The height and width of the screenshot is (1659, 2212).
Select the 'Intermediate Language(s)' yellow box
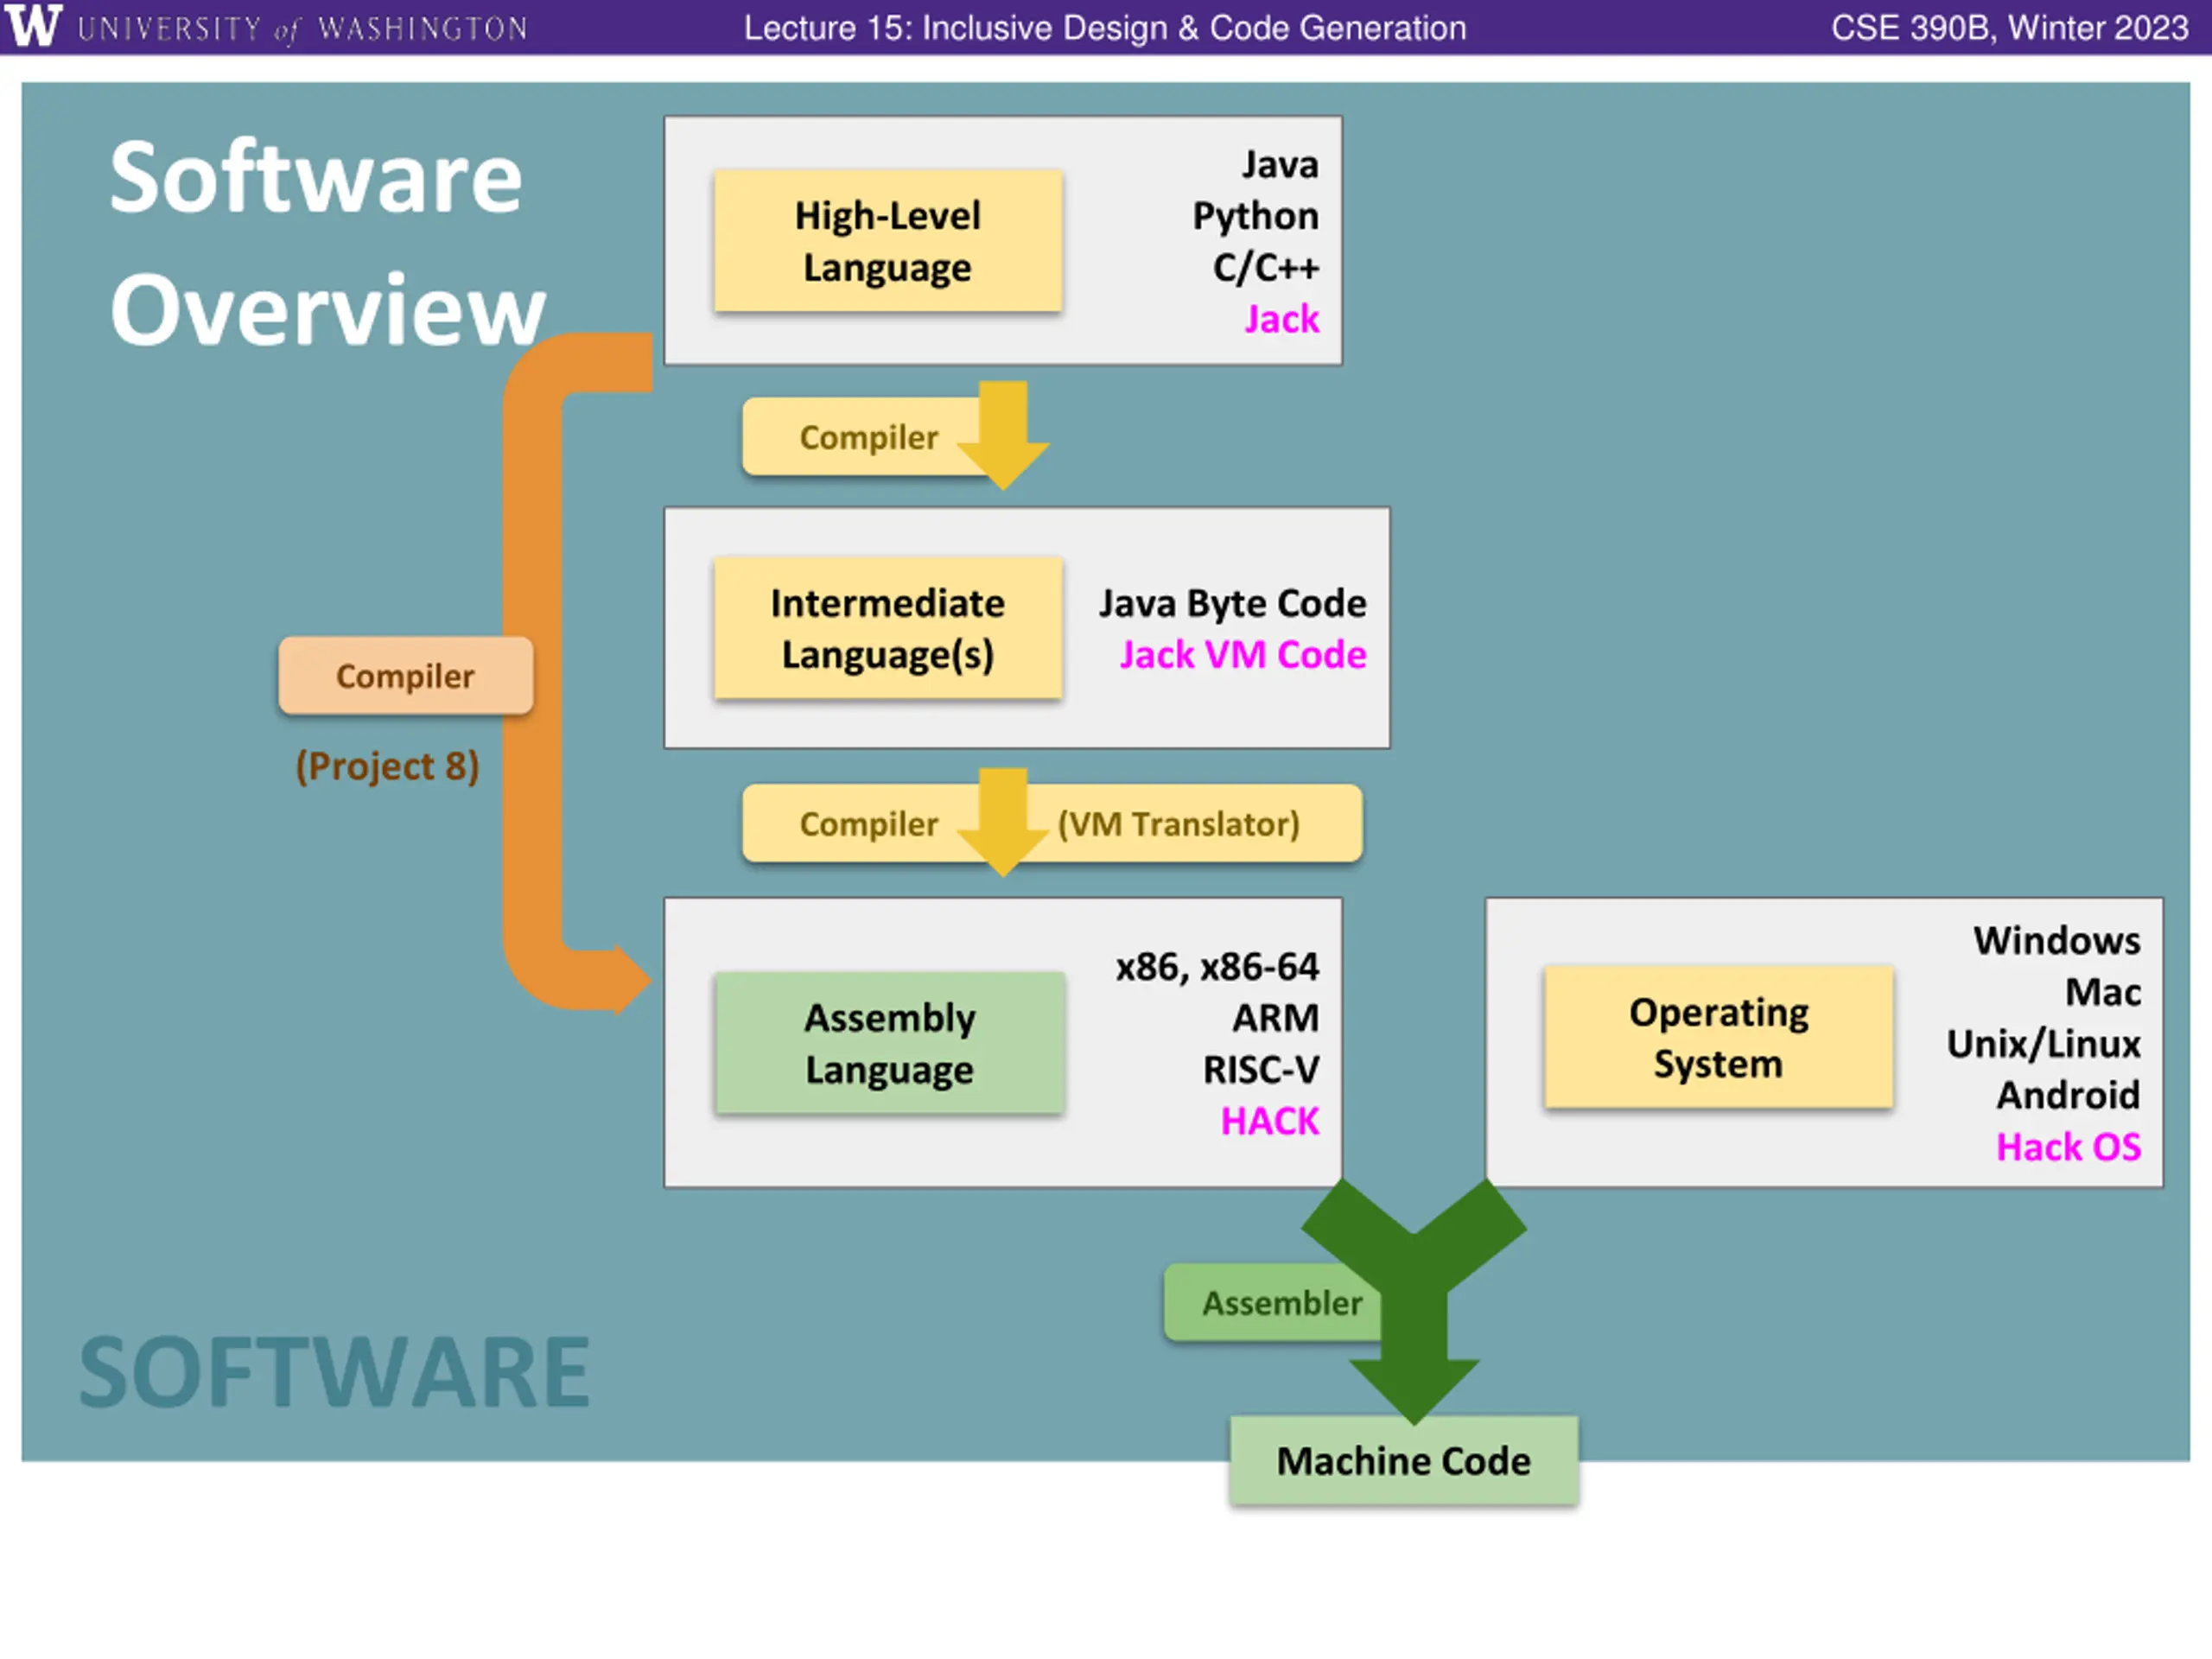pos(887,628)
